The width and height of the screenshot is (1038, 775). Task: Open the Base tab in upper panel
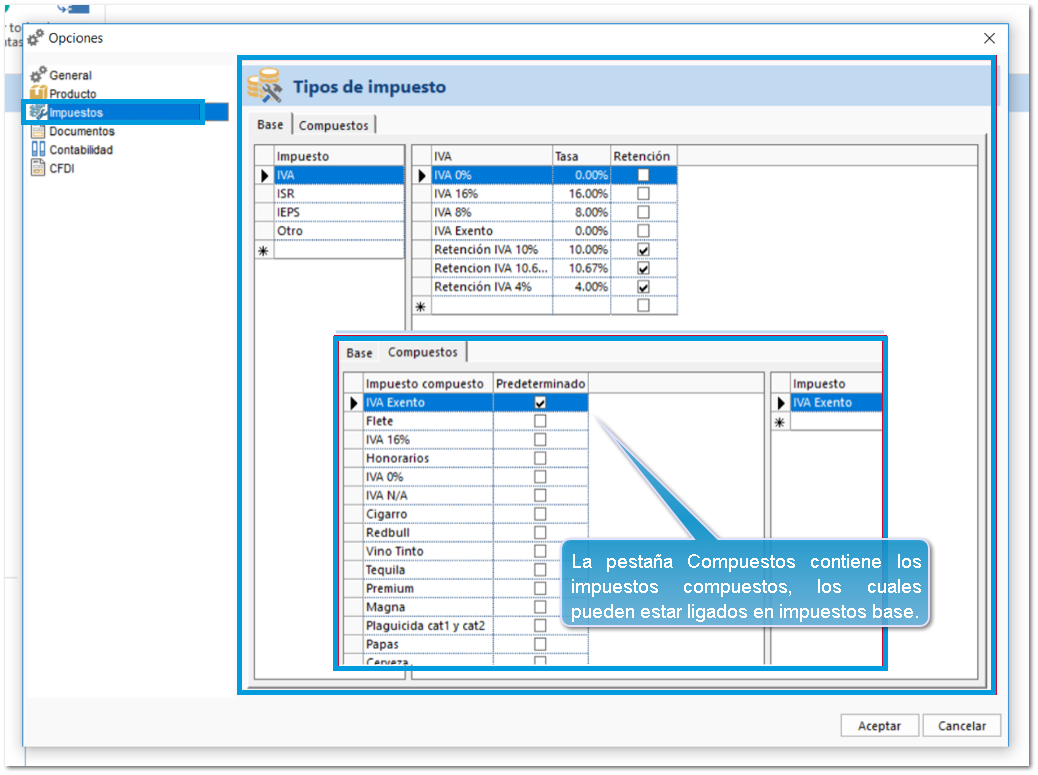270,125
